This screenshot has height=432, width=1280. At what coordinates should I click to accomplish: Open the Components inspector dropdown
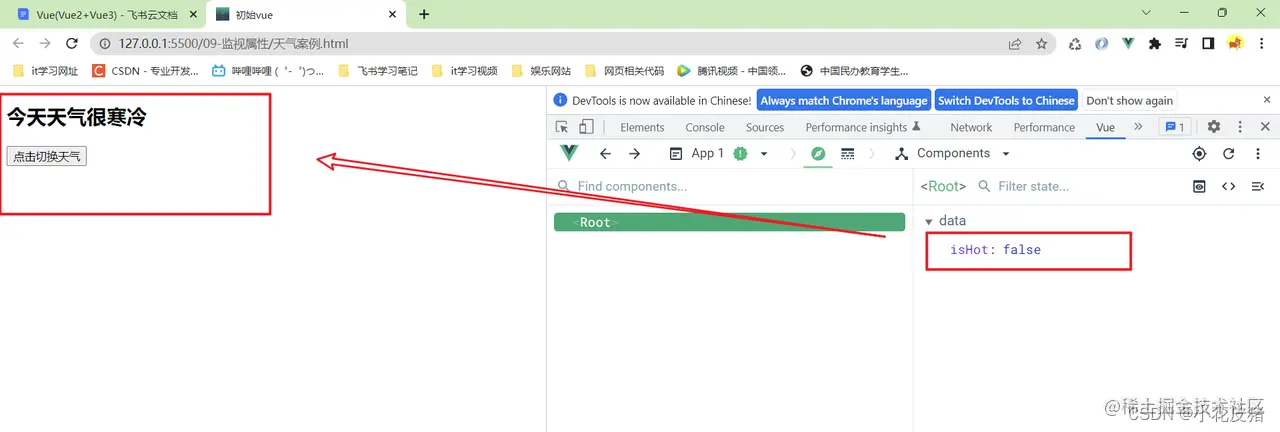point(952,153)
